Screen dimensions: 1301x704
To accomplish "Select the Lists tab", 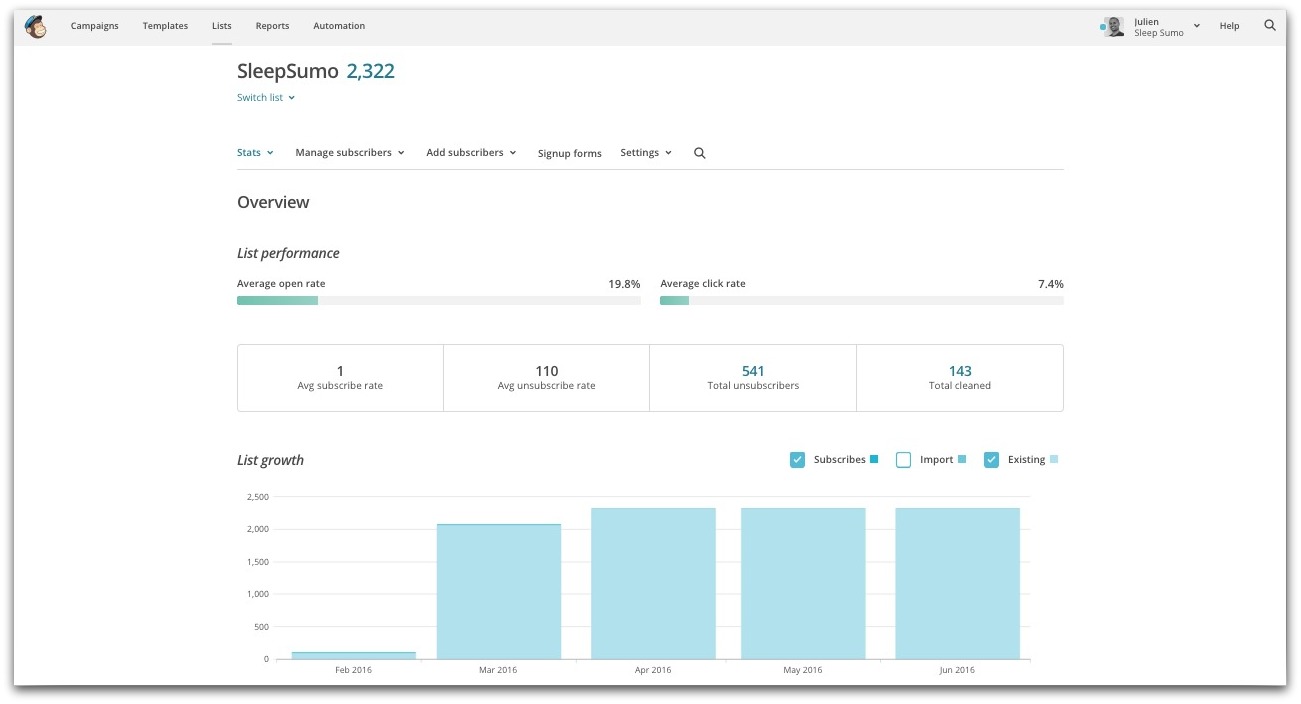I will [x=222, y=26].
